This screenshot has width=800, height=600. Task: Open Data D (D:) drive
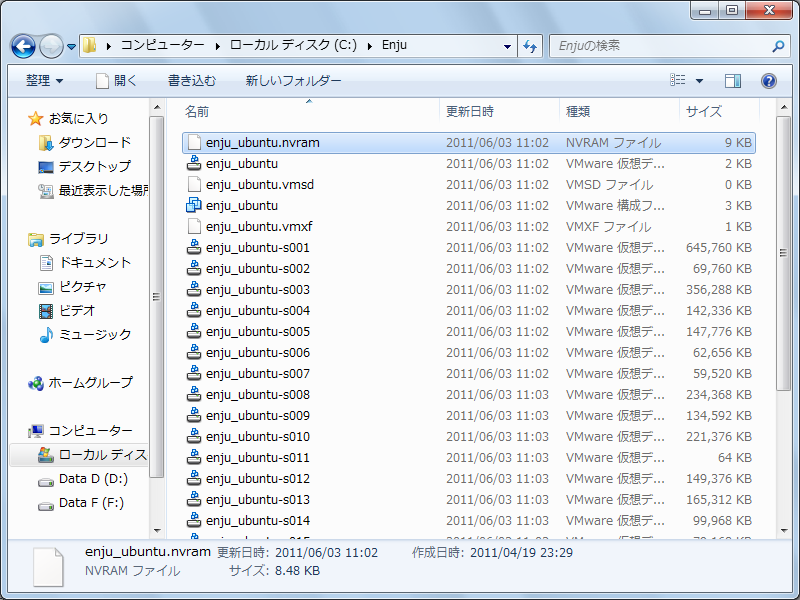93,479
